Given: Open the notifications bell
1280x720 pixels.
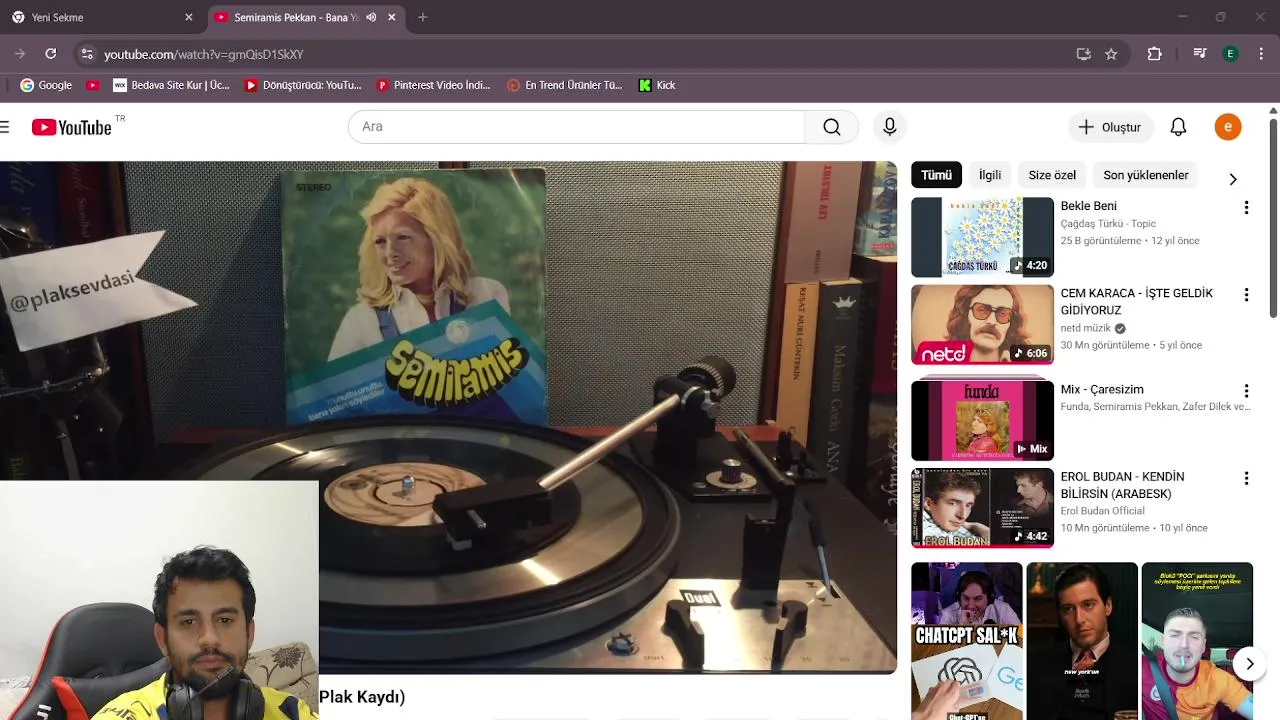Looking at the screenshot, I should click(1178, 127).
